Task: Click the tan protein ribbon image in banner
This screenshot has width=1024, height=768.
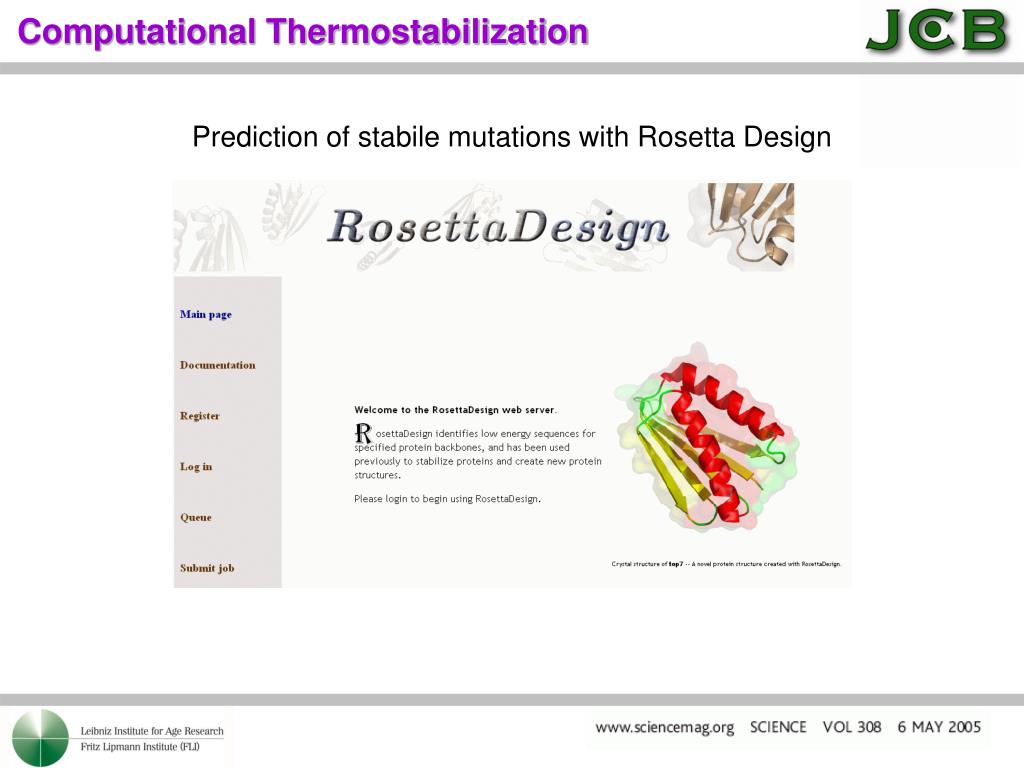Action: tap(744, 227)
